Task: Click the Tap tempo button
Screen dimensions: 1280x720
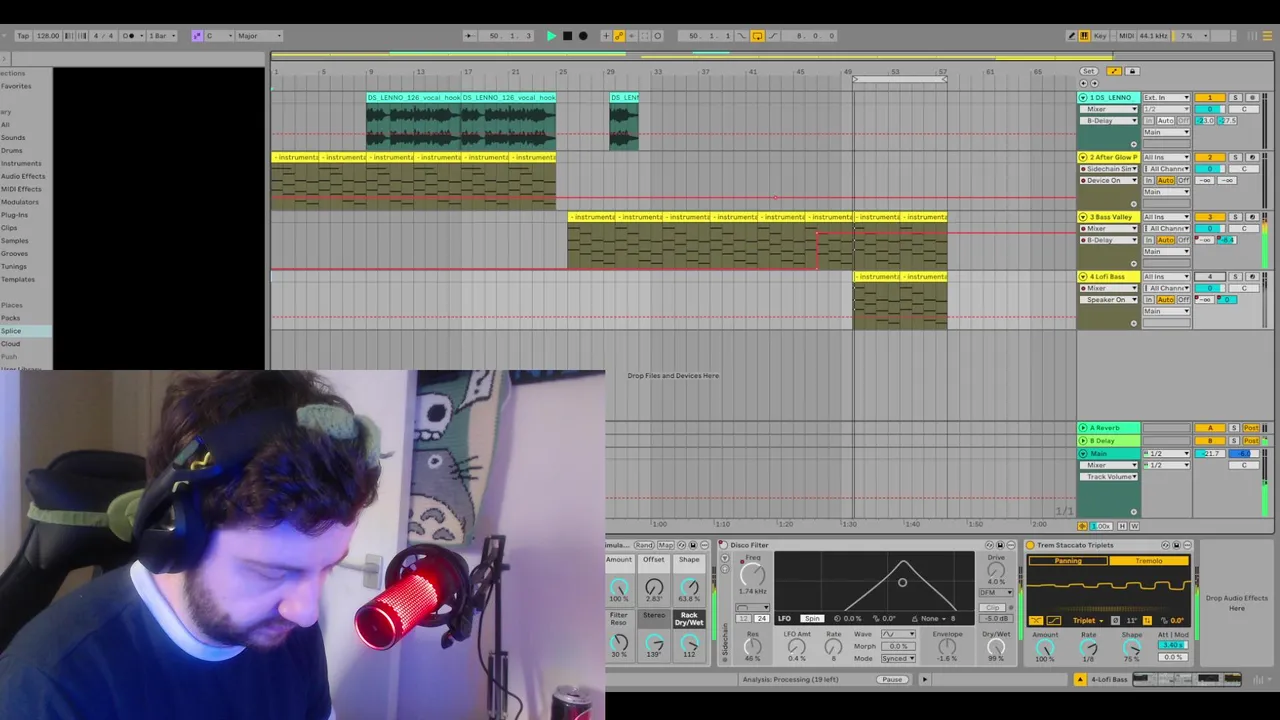Action: (x=23, y=36)
